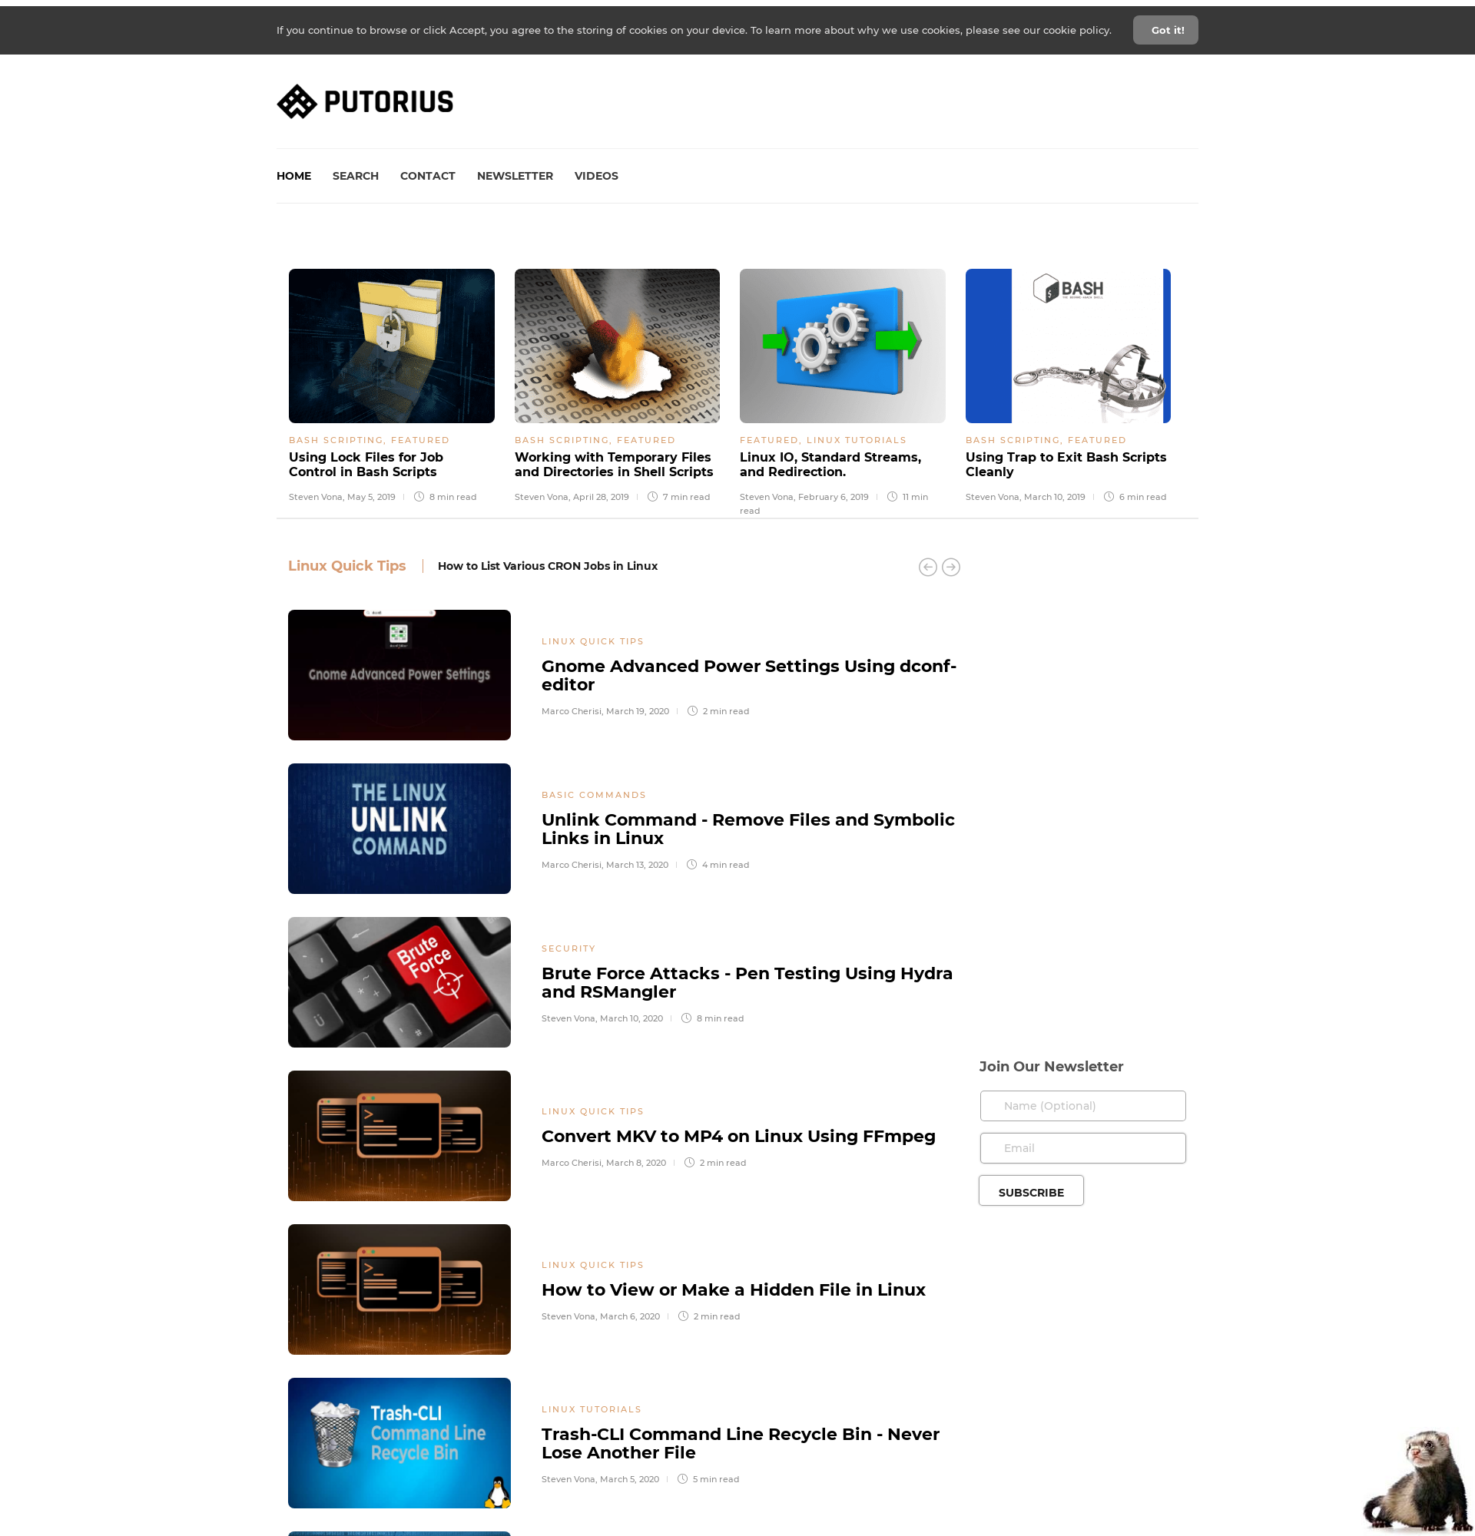The image size is (1475, 1536).
Task: Open Using Trap to Exit Bash Scripts article
Action: tap(1066, 464)
